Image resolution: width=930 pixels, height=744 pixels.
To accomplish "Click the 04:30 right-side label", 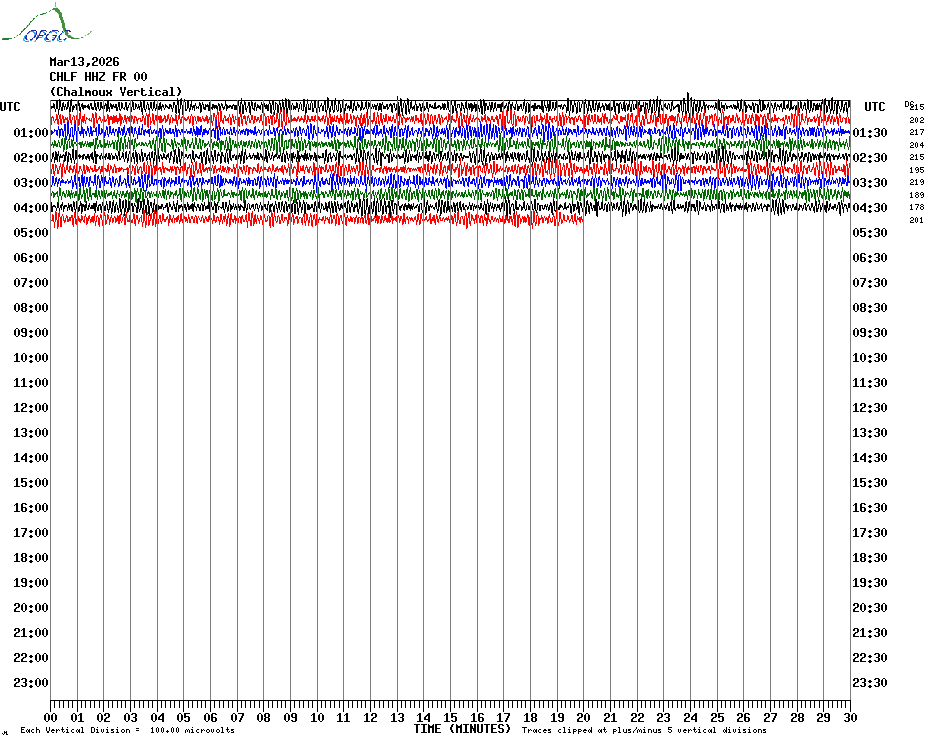I will coord(870,208).
